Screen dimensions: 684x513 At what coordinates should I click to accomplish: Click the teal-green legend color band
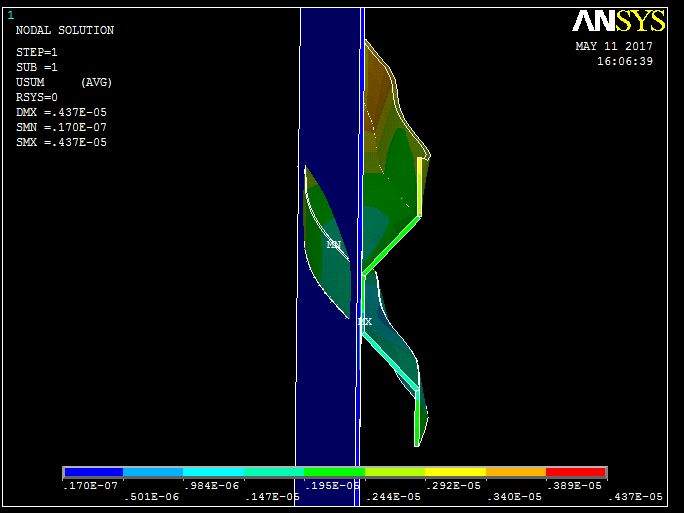(x=274, y=472)
